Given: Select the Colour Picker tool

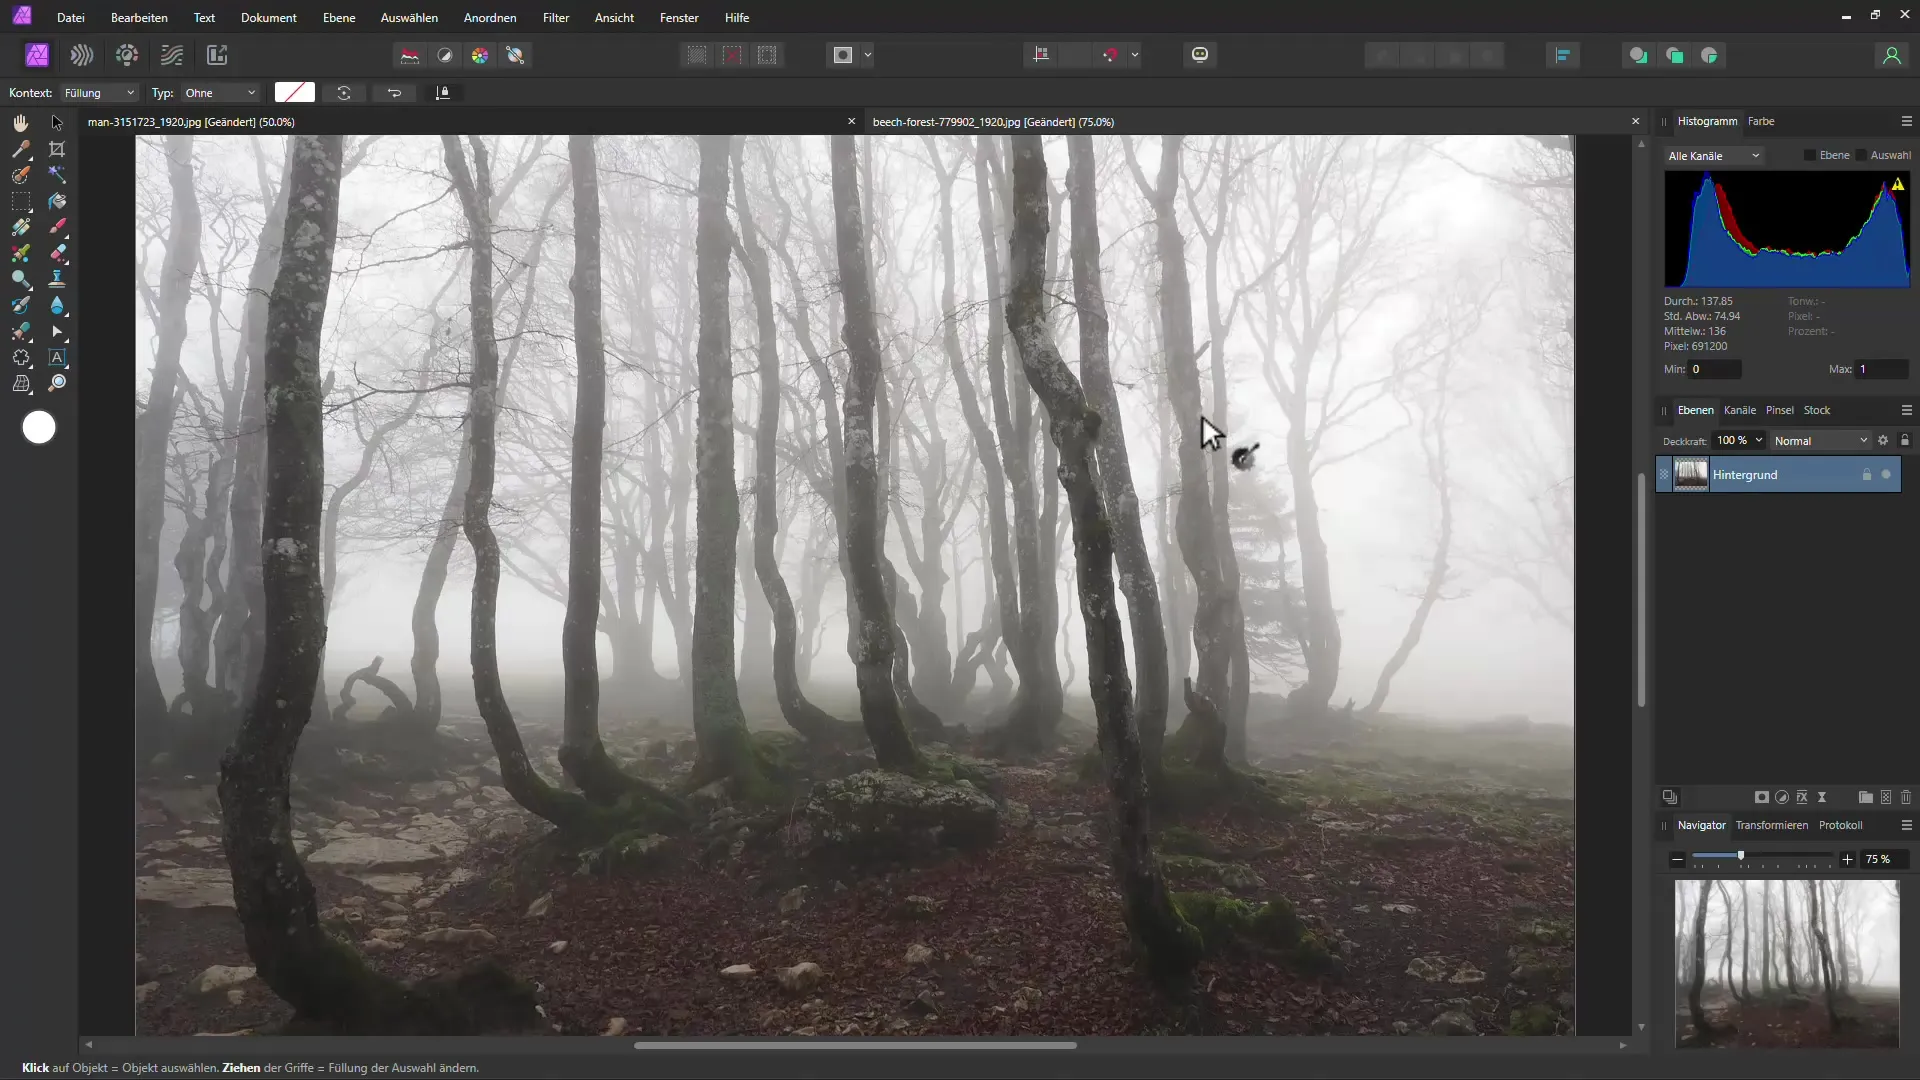Looking at the screenshot, I should [21, 149].
